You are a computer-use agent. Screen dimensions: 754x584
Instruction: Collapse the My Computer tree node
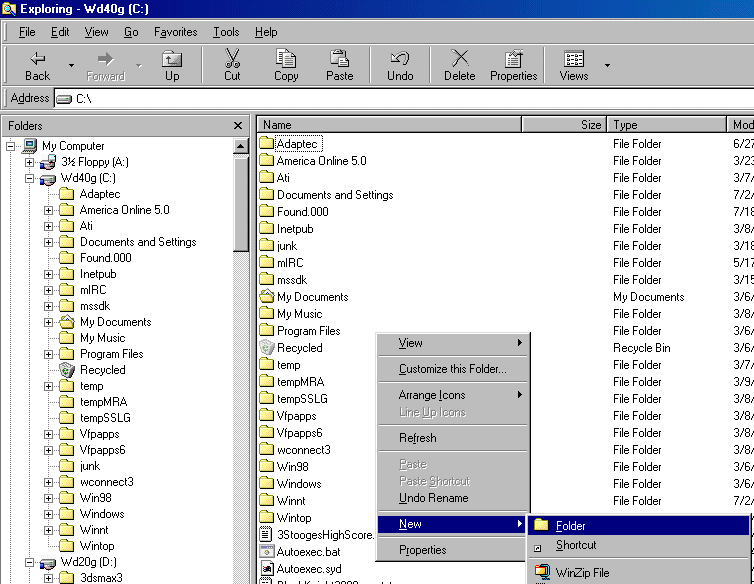11,146
